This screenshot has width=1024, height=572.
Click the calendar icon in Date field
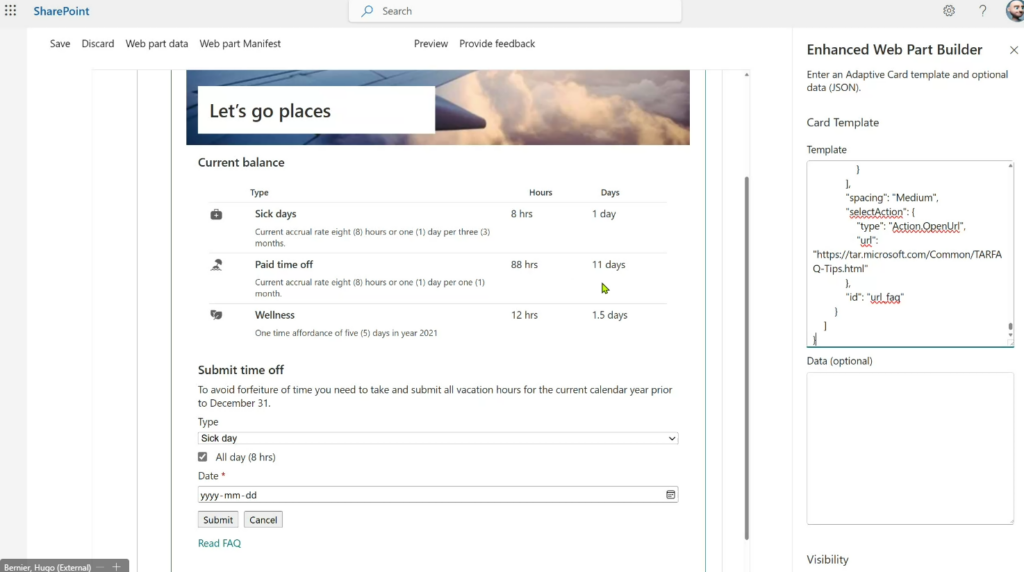click(x=670, y=495)
